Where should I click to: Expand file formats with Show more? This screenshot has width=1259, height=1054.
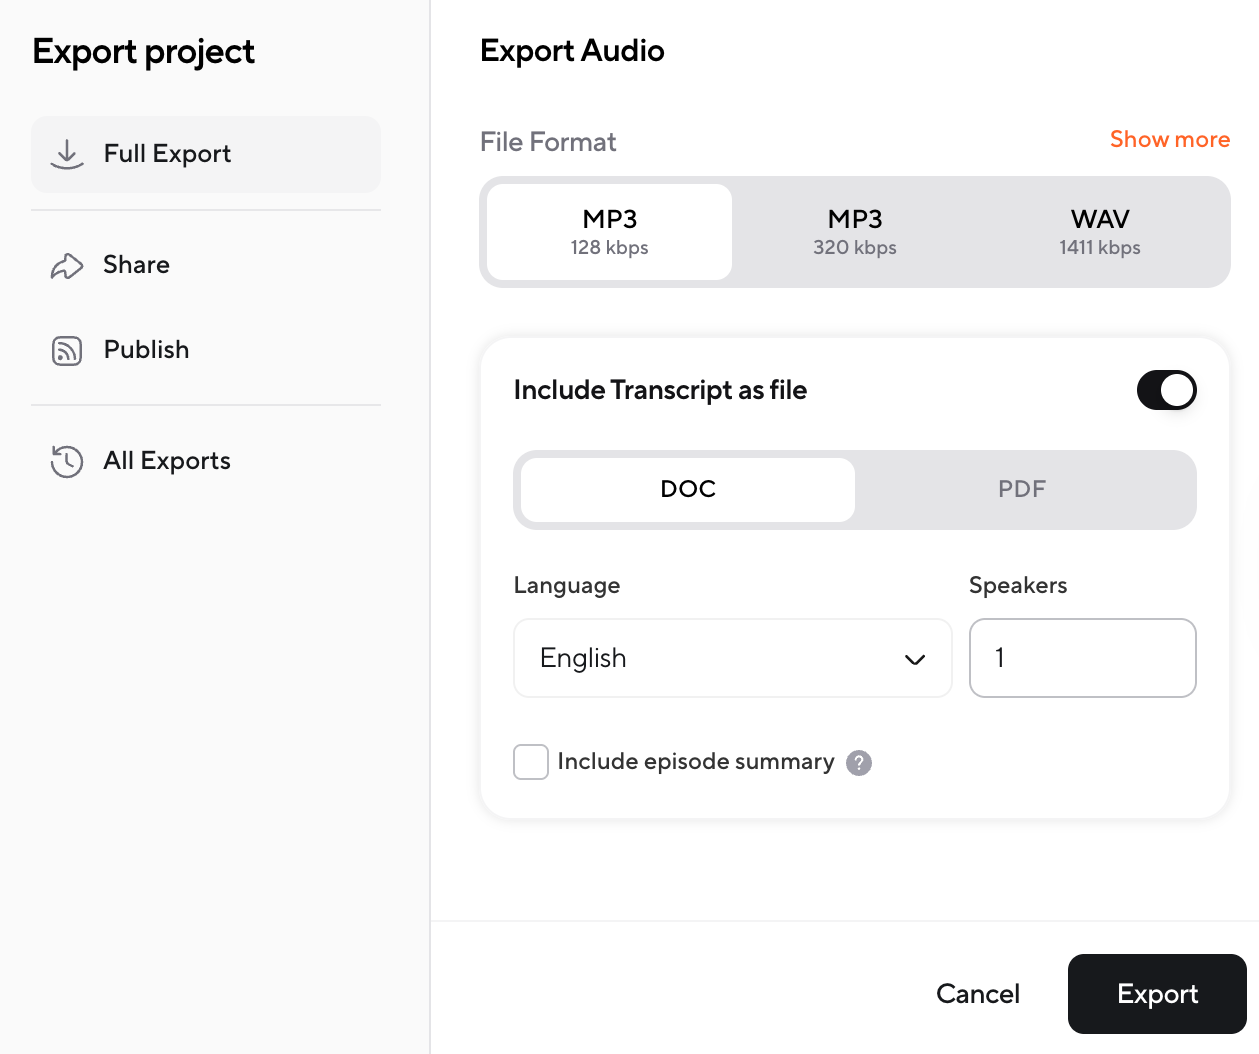pyautogui.click(x=1169, y=140)
